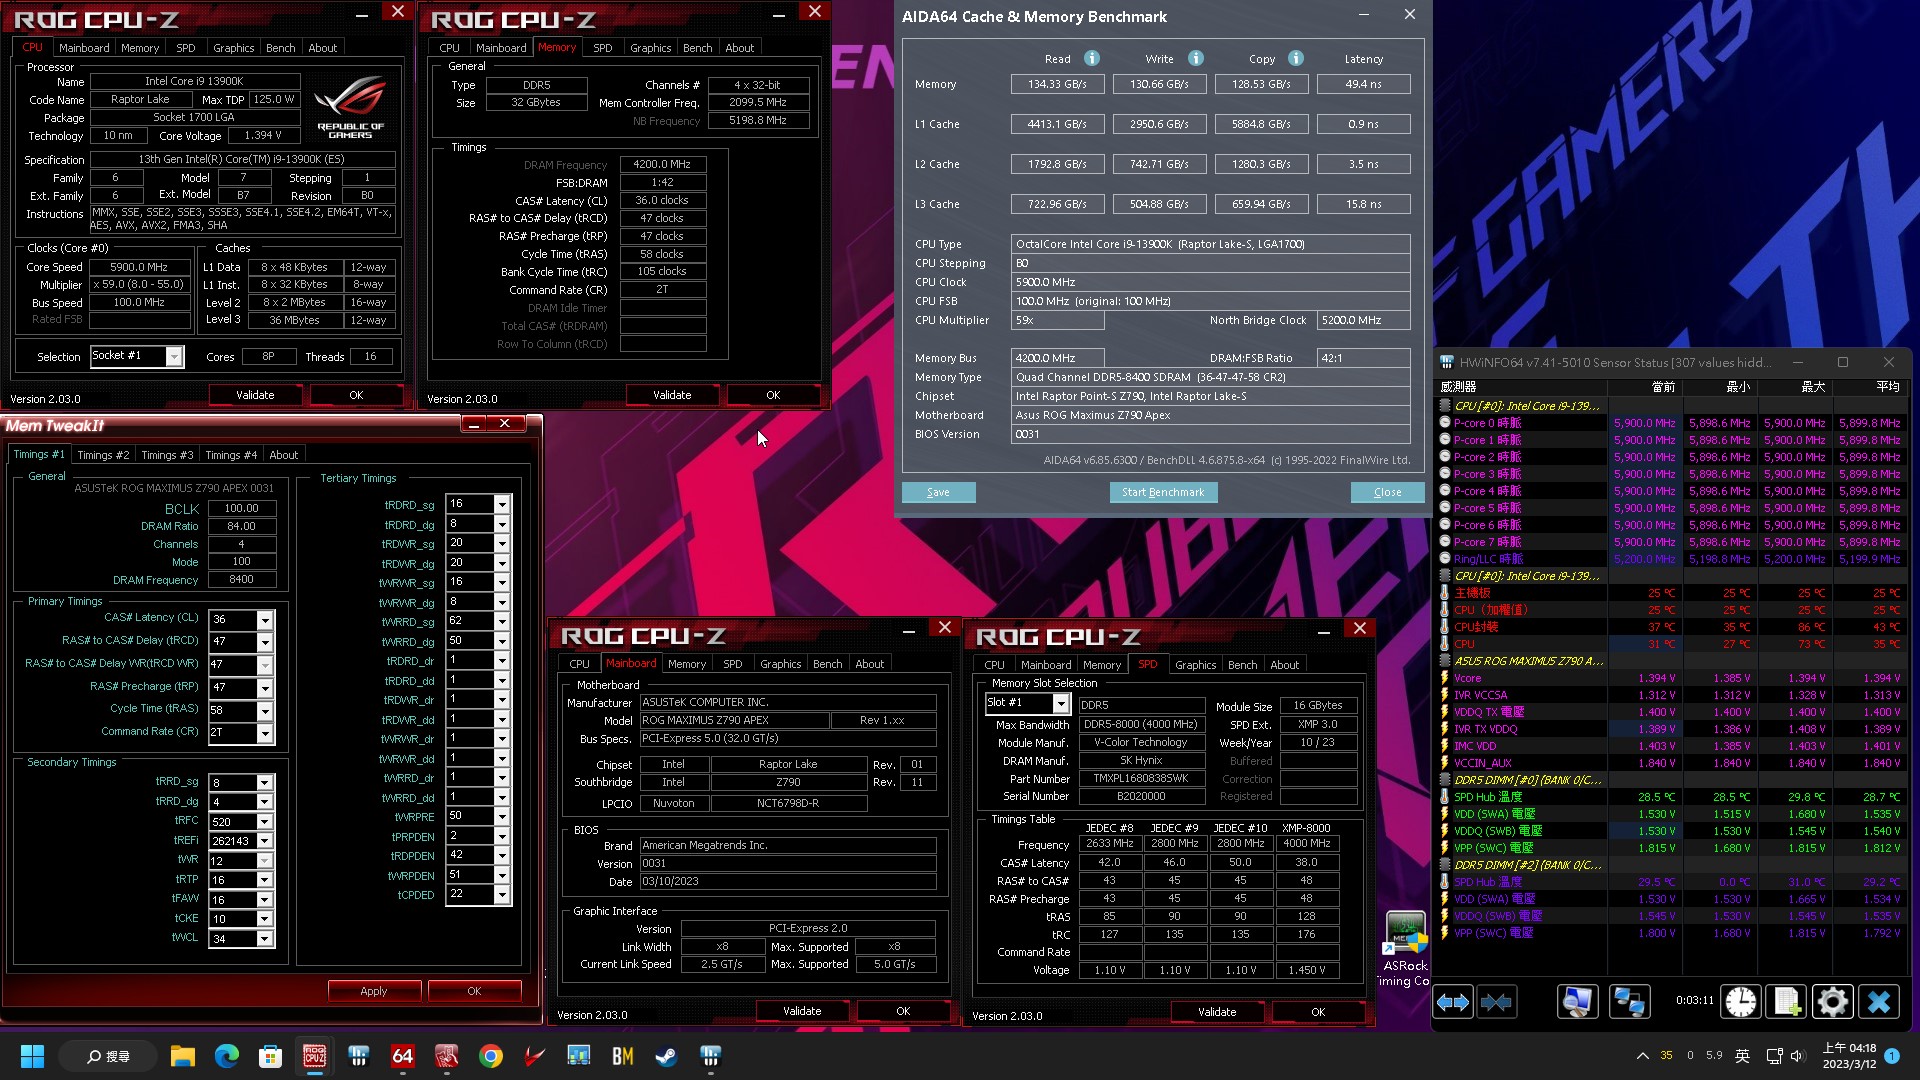The width and height of the screenshot is (1920, 1080).
Task: Open Bench tab in CPU-Z Processor window
Action: [x=281, y=48]
